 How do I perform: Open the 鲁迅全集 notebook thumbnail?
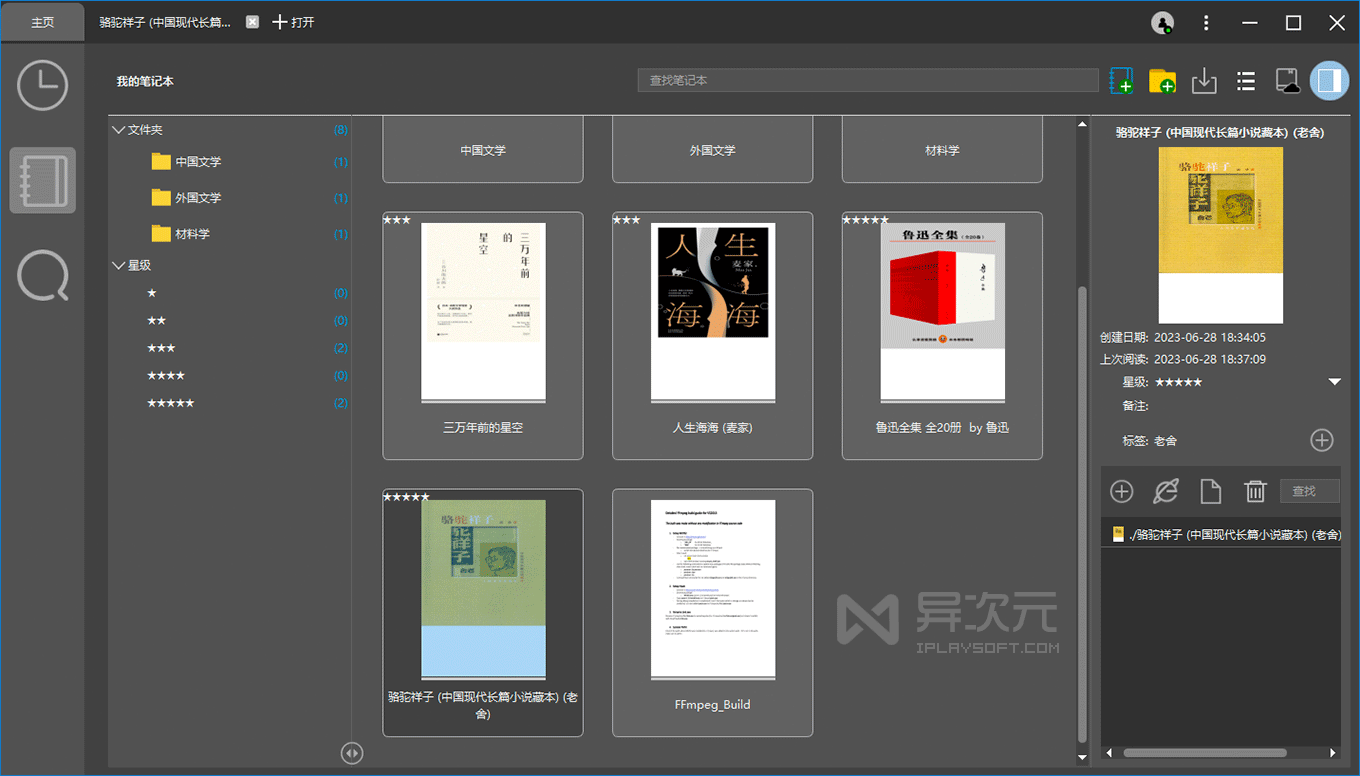(x=941, y=310)
